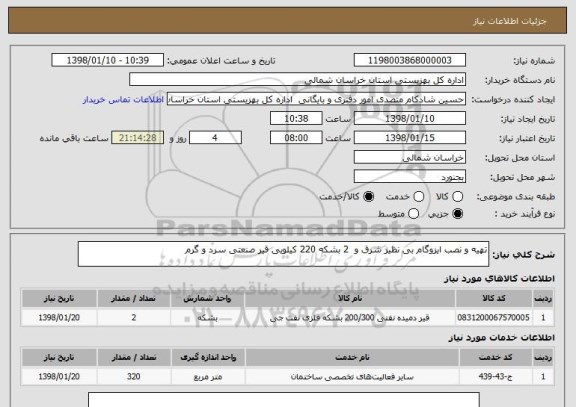Click the validity time field 08:00
This screenshot has width=576, height=407.
[x=296, y=138]
